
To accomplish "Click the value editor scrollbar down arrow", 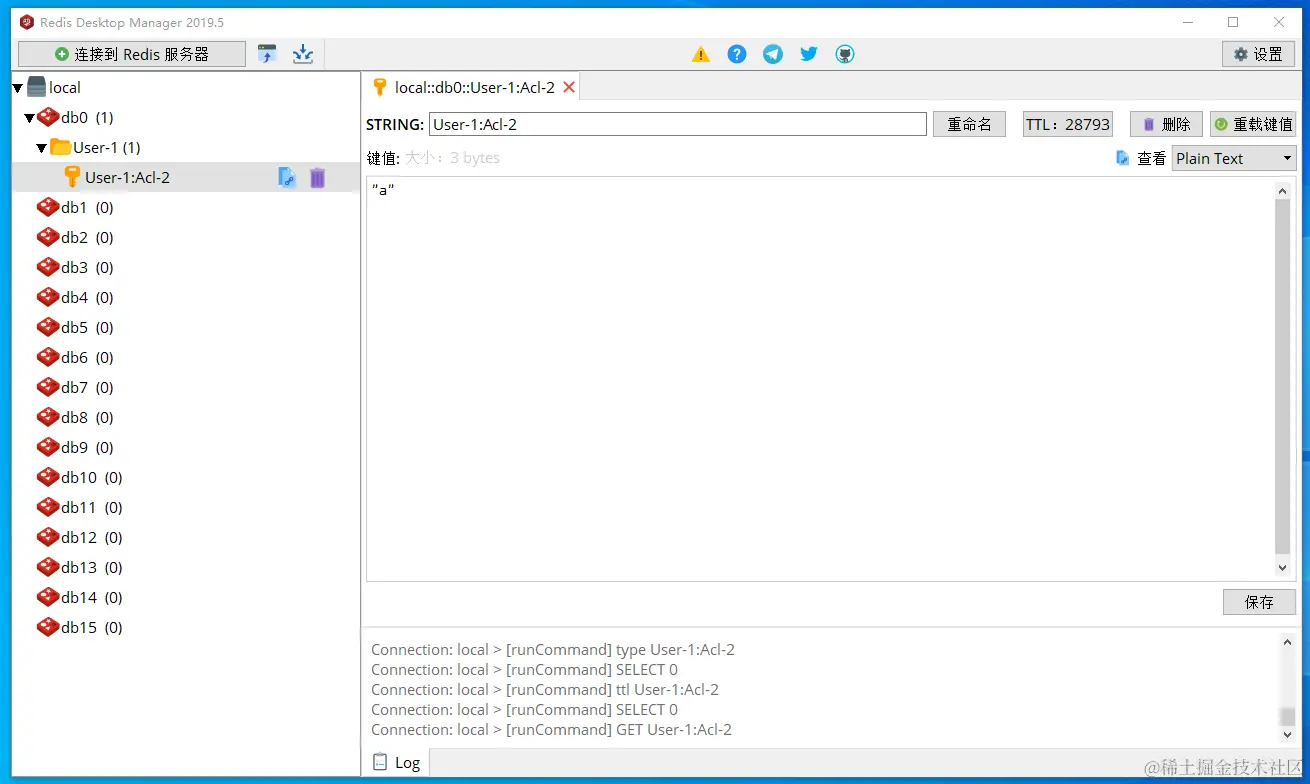I will 1283,568.
